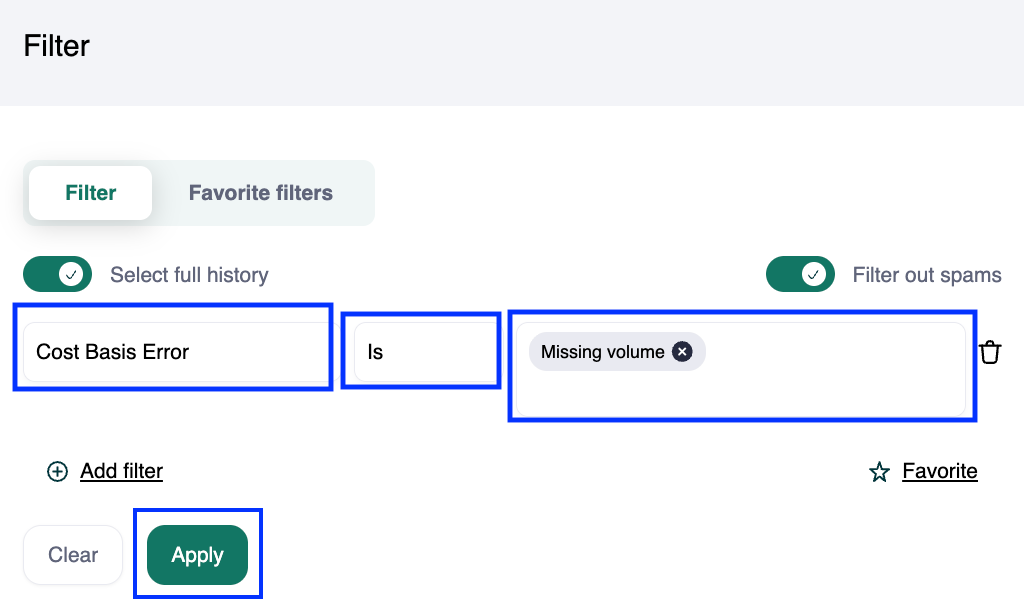
Task: Remove the Missing volume chip
Action: point(682,352)
